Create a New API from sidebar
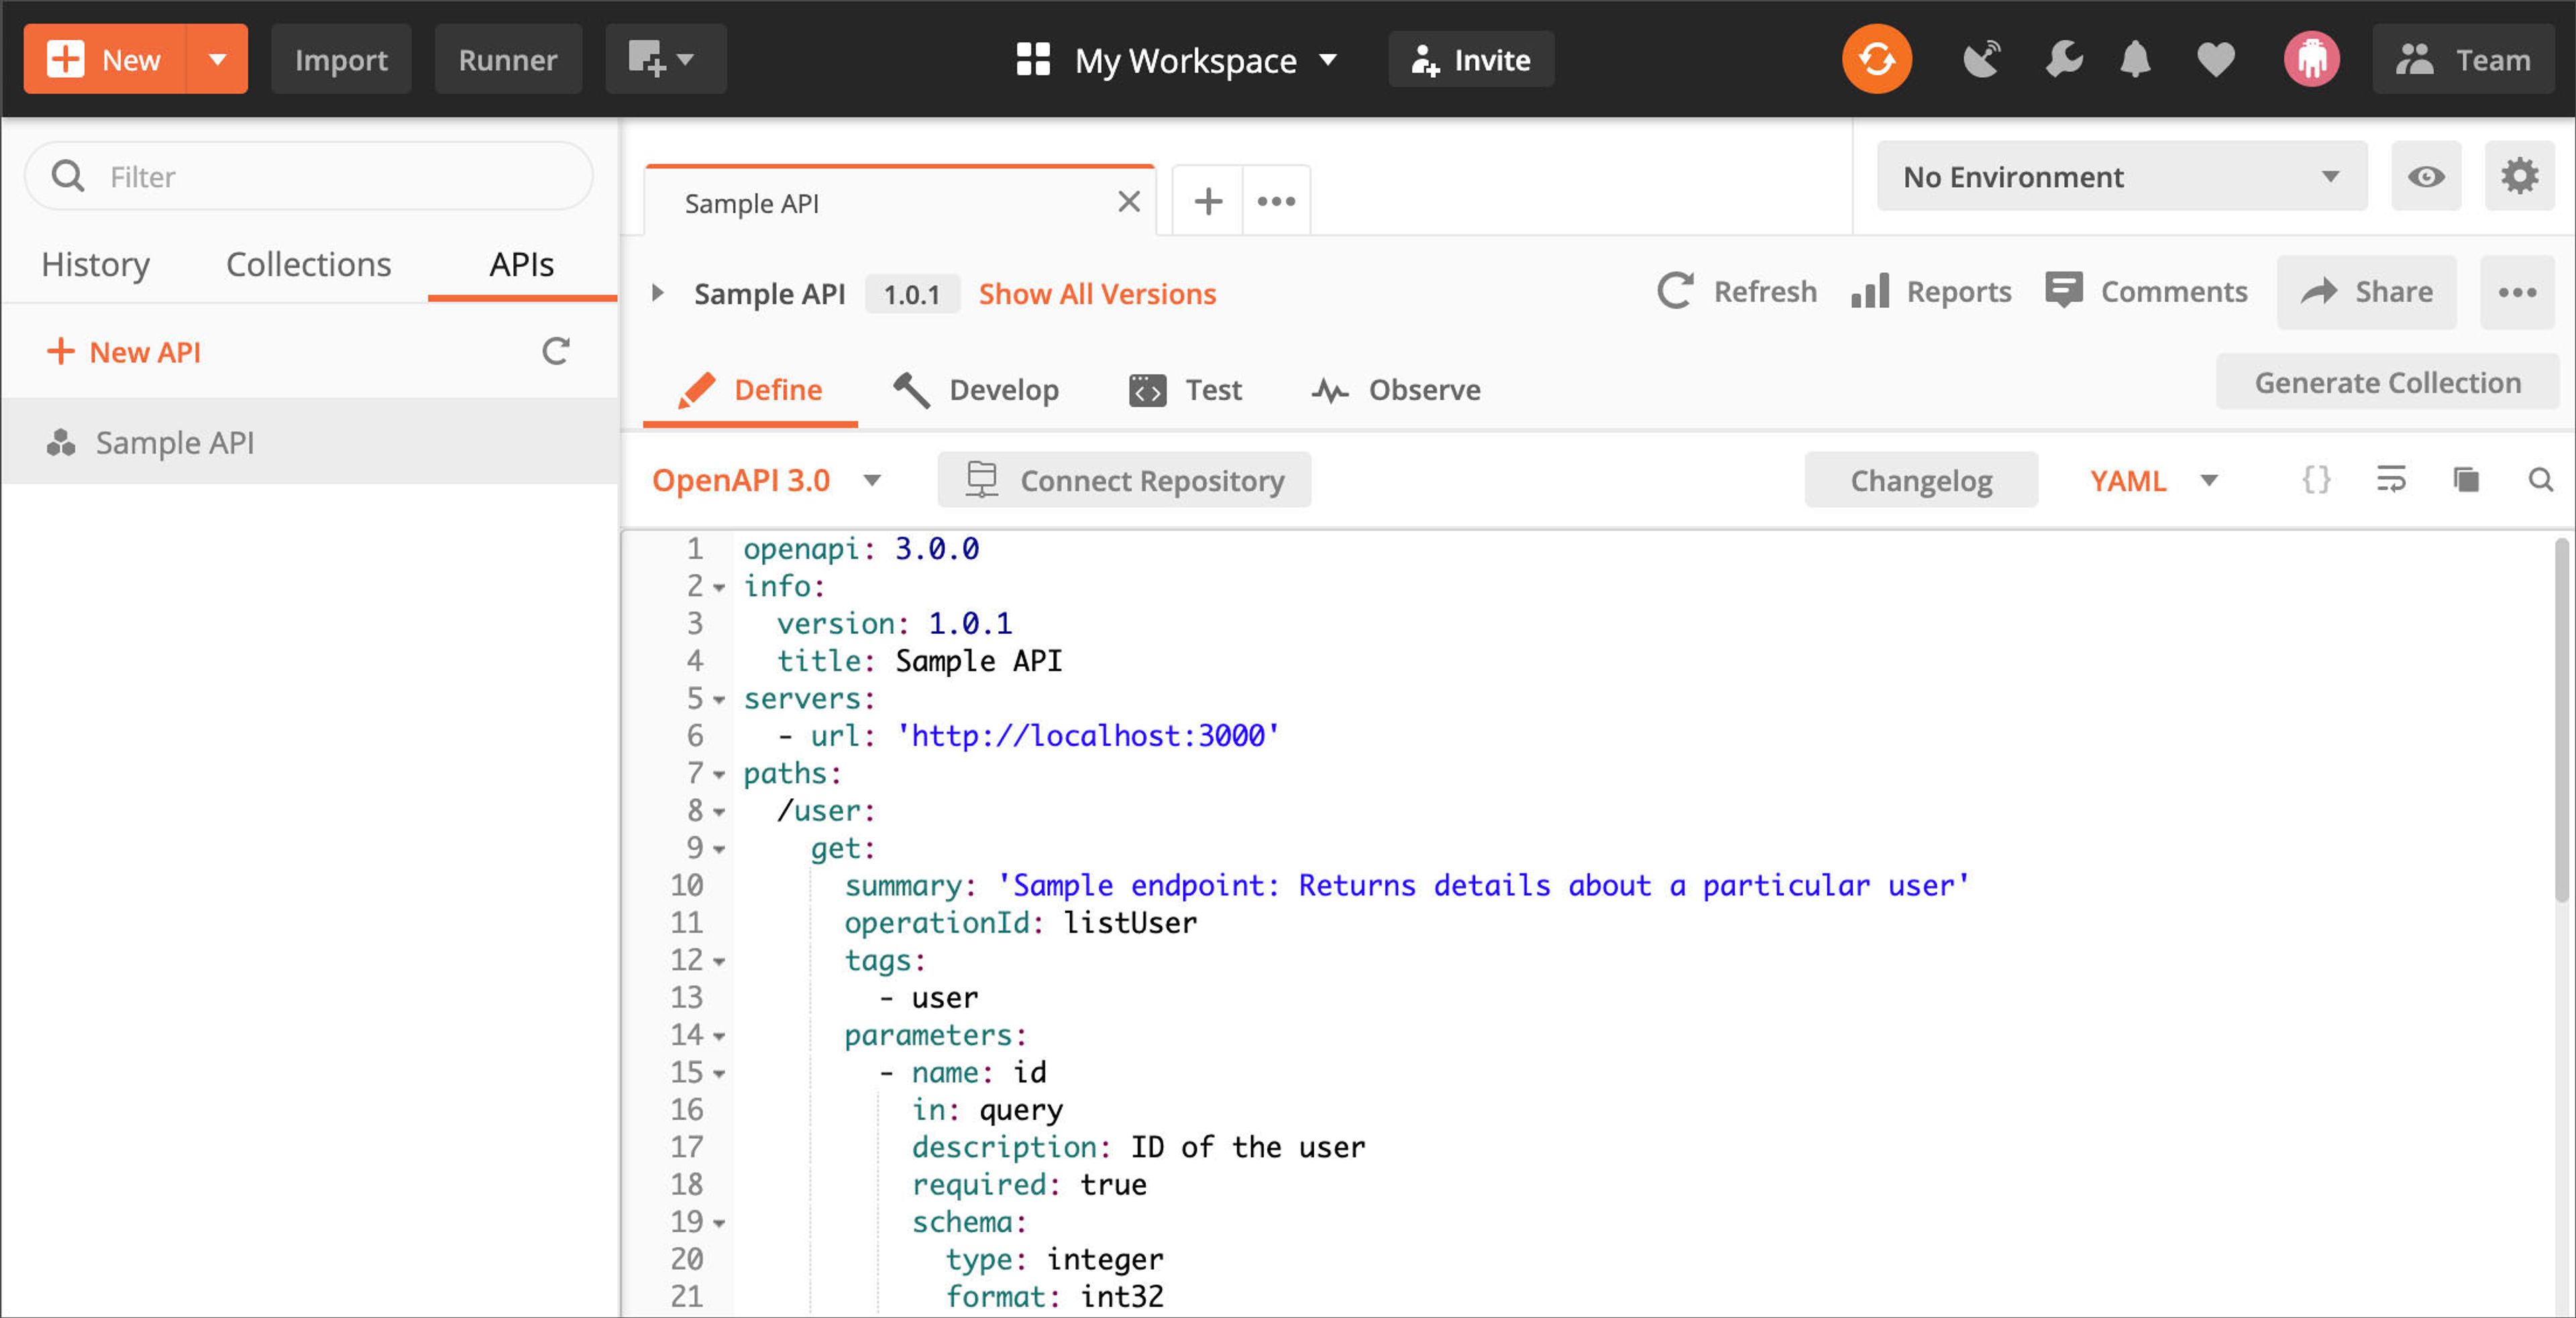This screenshot has height=1318, width=2576. tap(124, 352)
